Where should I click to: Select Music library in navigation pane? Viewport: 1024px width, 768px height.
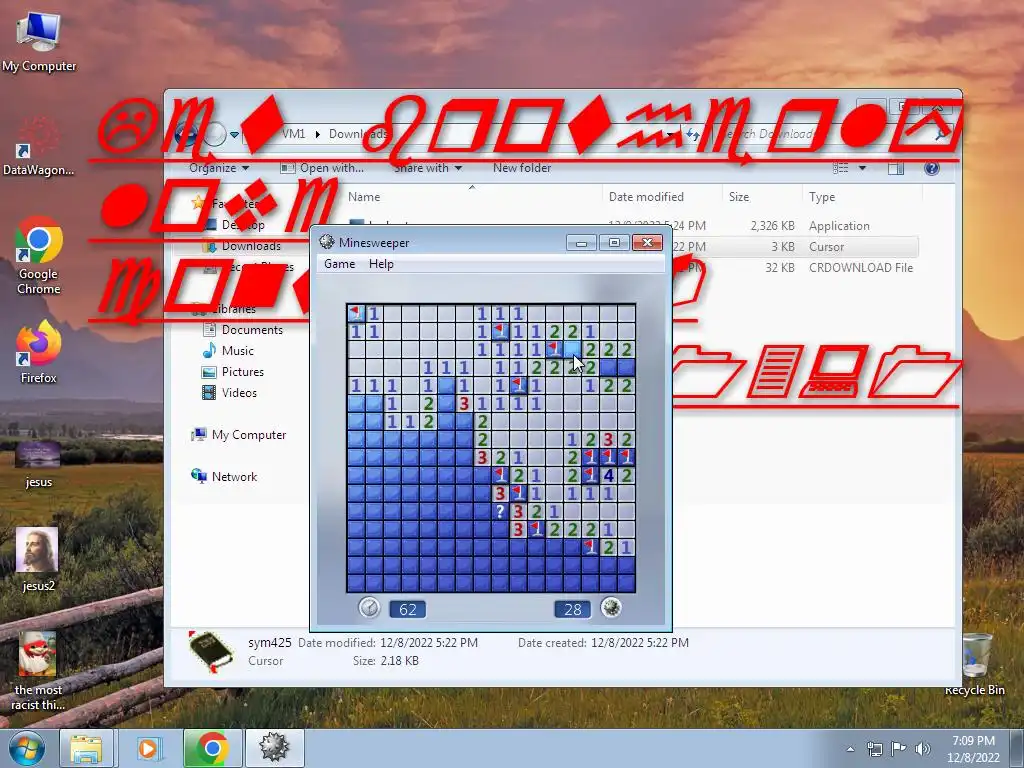tap(238, 351)
